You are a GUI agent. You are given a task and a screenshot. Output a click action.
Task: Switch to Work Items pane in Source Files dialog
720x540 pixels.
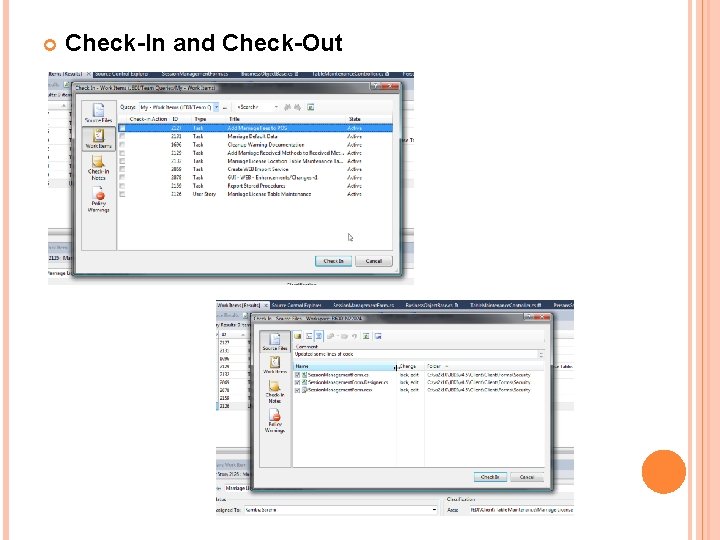(x=275, y=365)
